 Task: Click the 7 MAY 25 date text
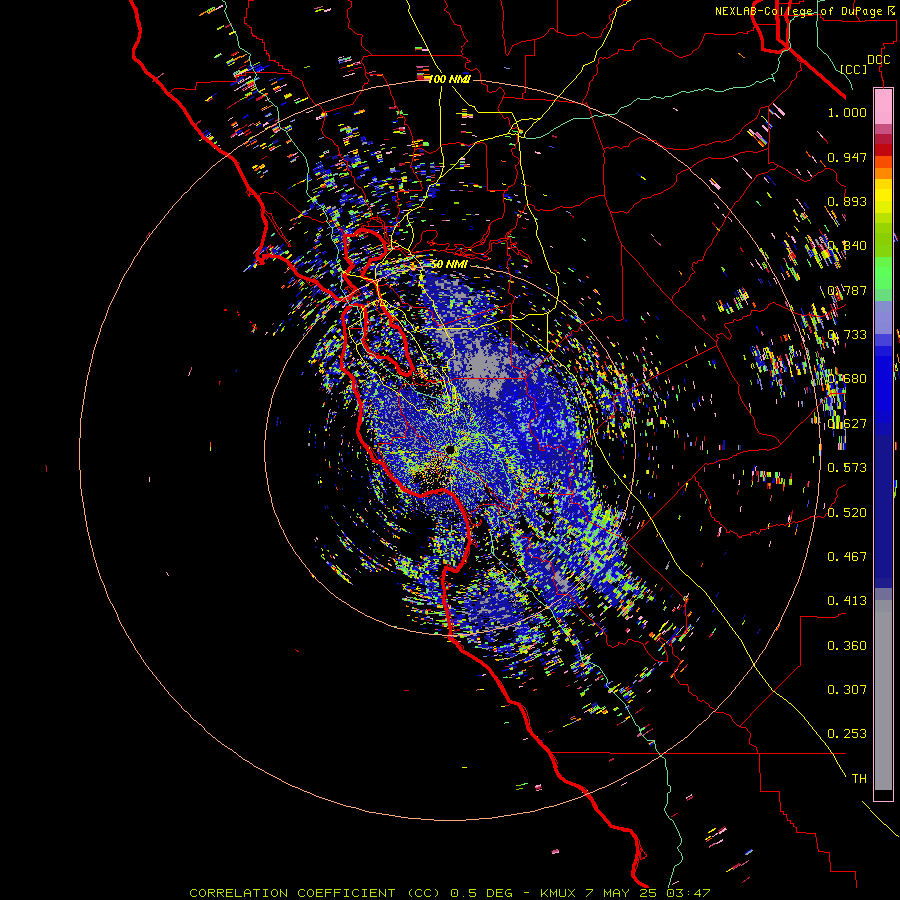pos(623,893)
